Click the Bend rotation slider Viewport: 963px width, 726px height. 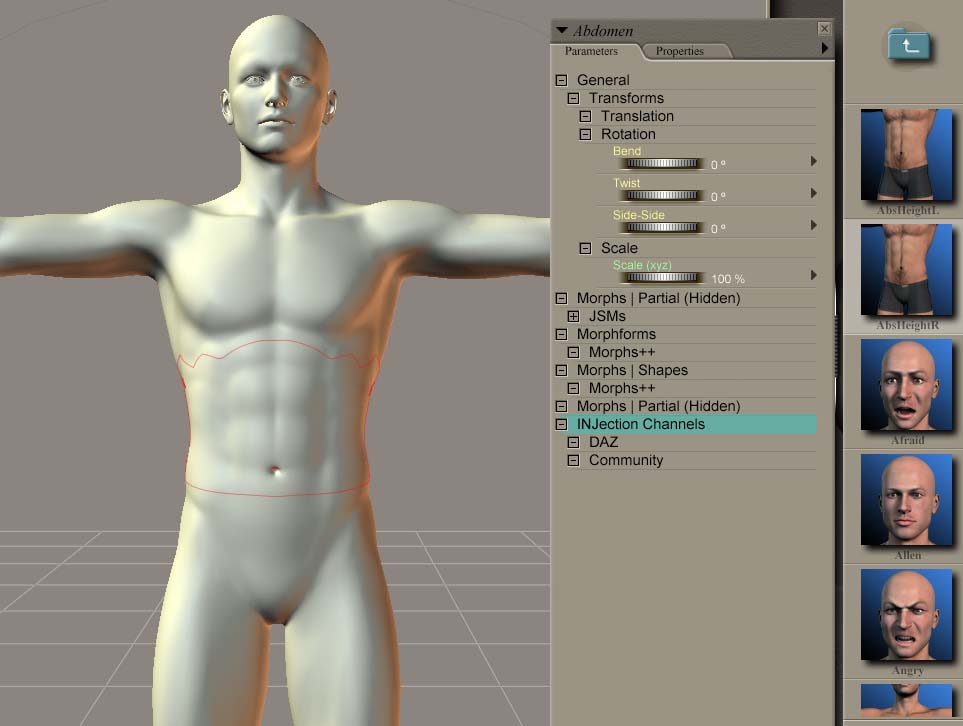coord(661,163)
